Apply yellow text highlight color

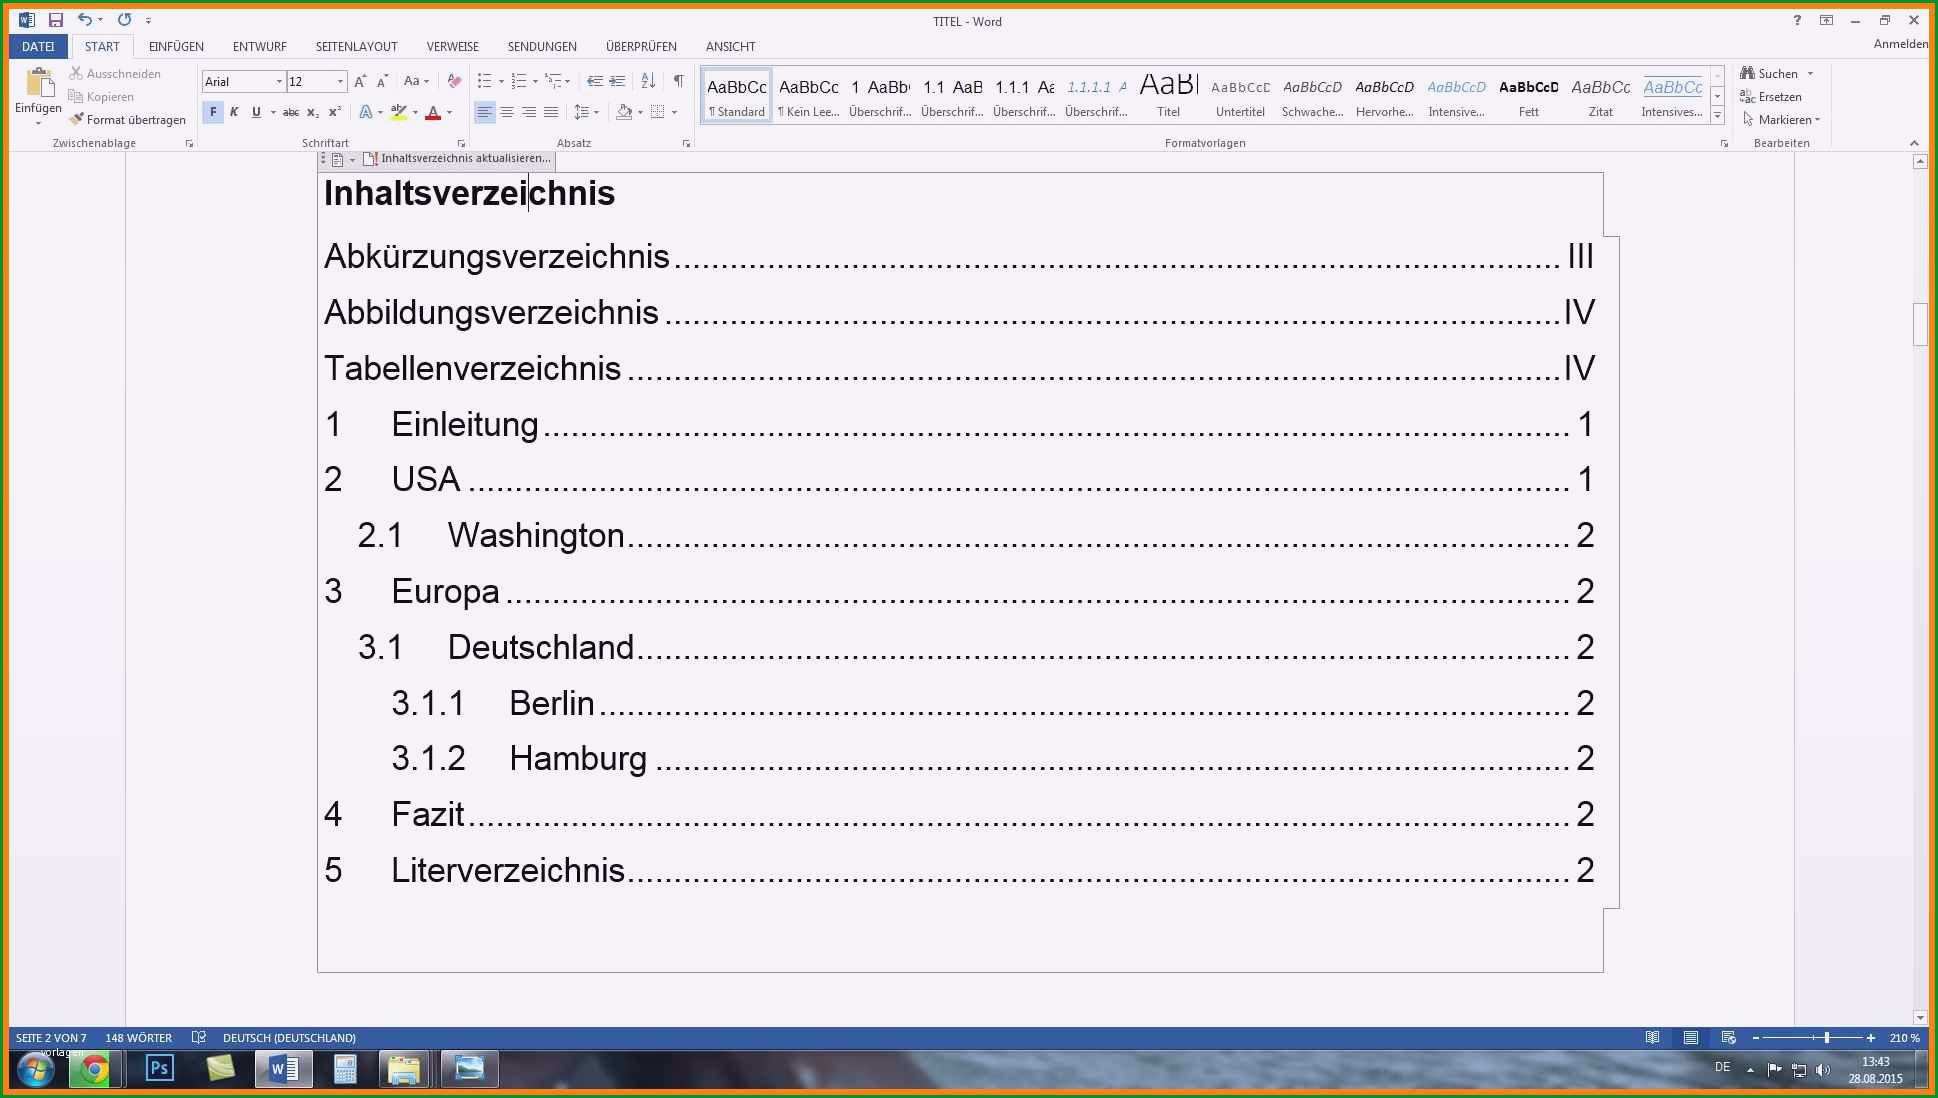tap(399, 113)
